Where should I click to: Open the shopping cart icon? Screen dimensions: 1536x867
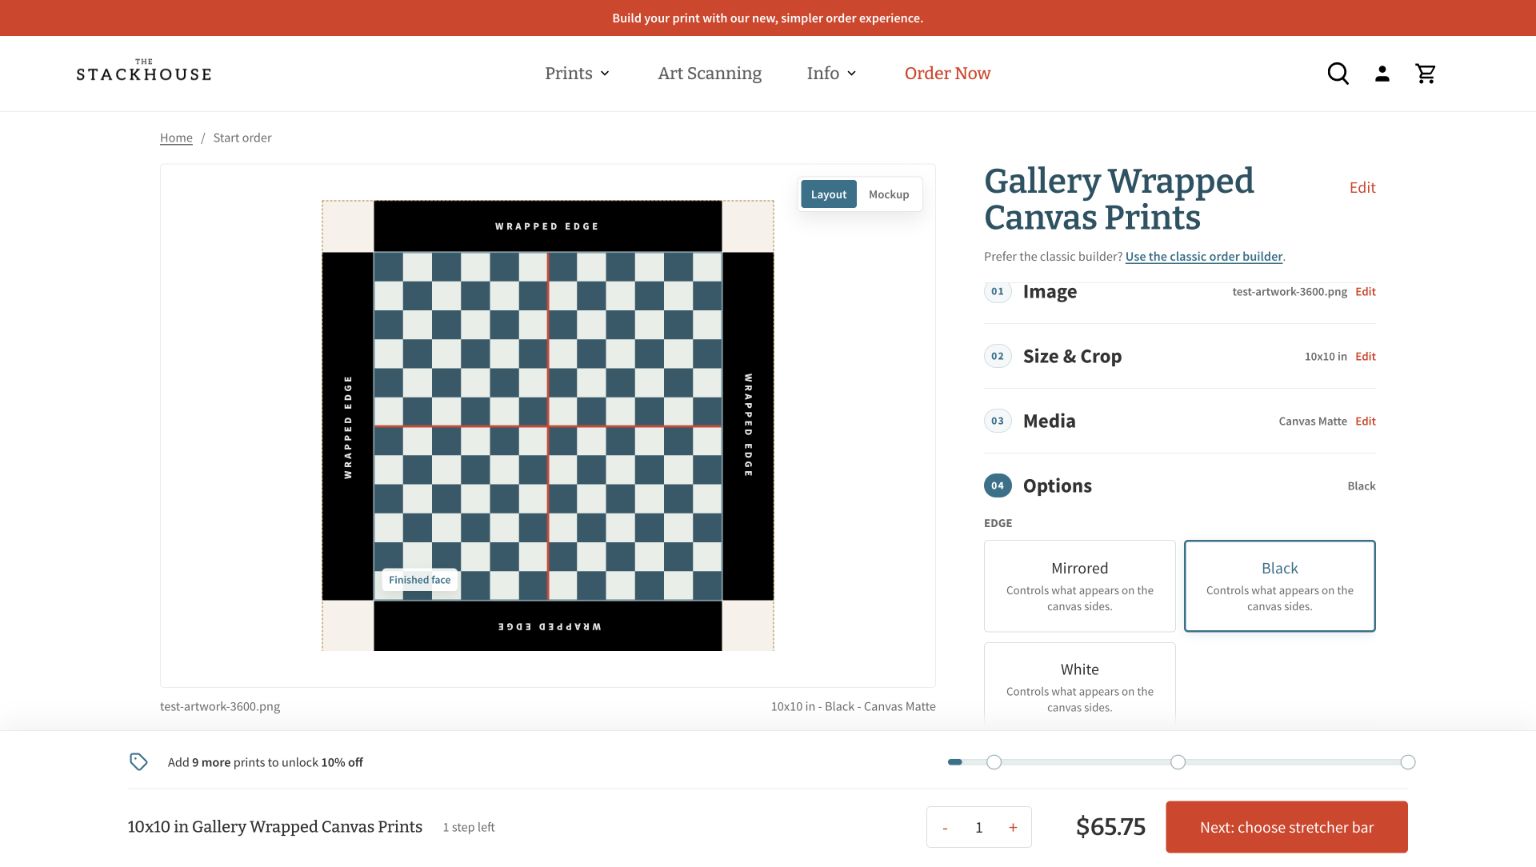(x=1426, y=73)
